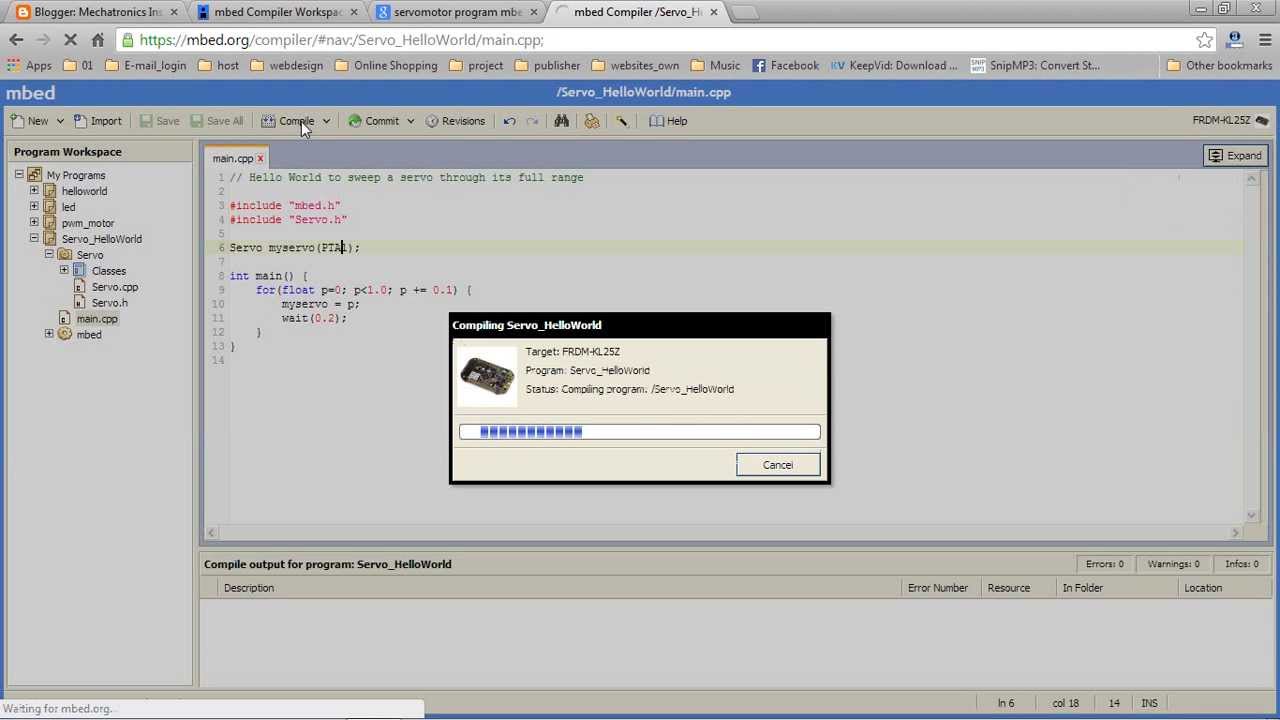Click the Save toolbar button

click(x=159, y=121)
